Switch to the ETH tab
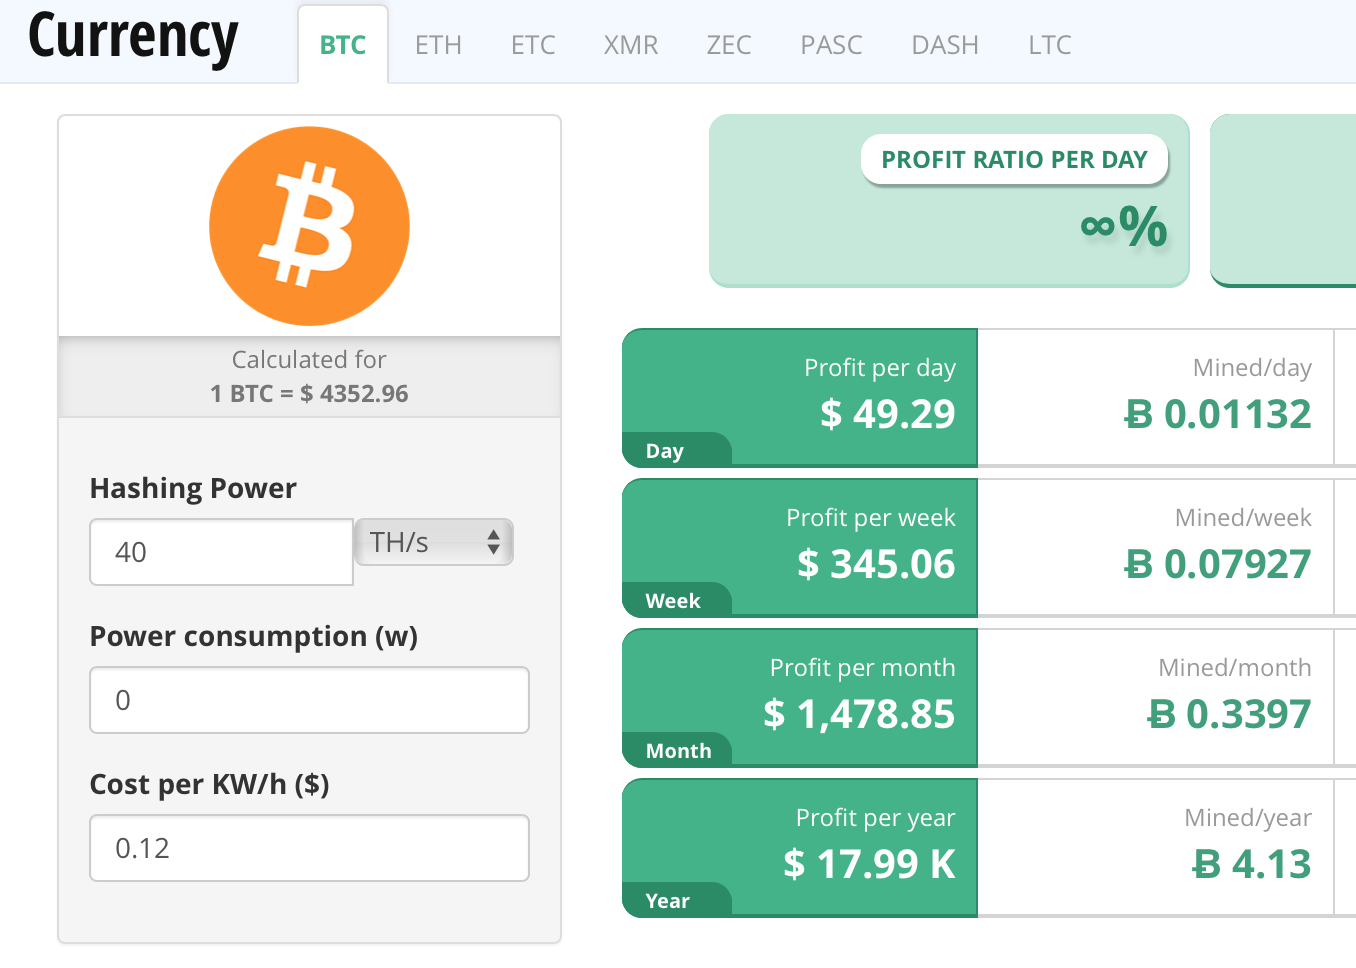This screenshot has height=968, width=1356. 438,44
